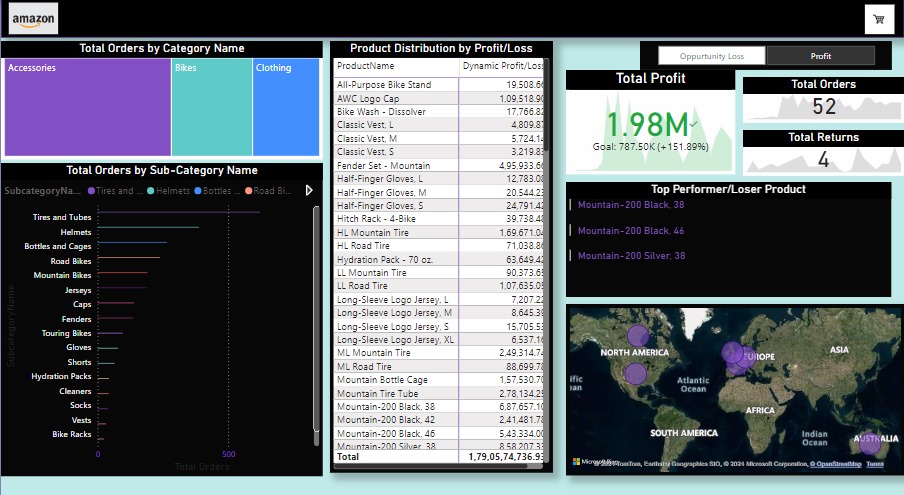Select the Australia map bubble
The height and width of the screenshot is (495, 904).
click(x=870, y=443)
